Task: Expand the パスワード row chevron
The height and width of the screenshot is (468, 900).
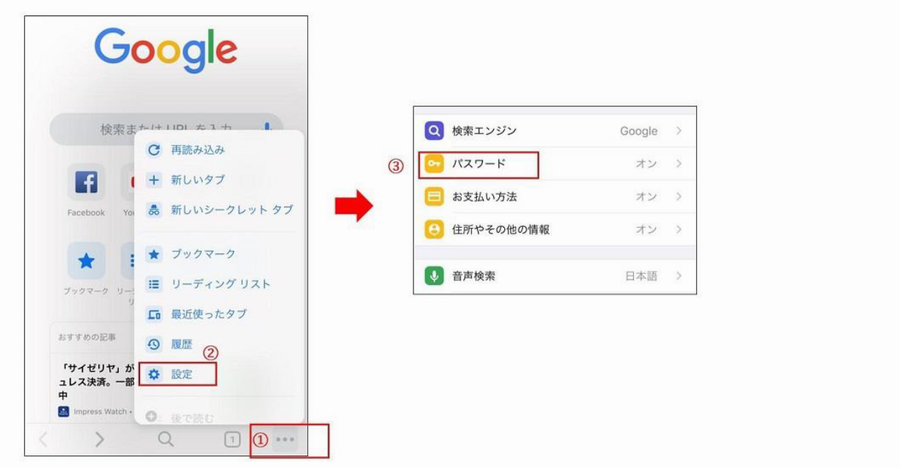Action: coord(679,164)
